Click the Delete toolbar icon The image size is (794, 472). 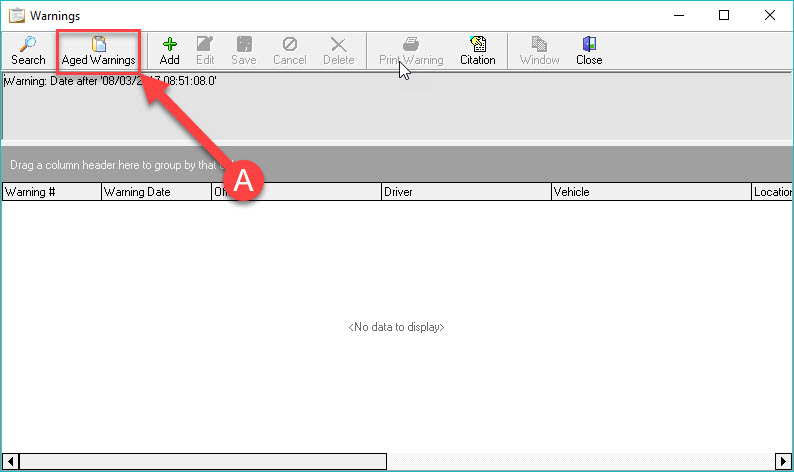[x=338, y=44]
